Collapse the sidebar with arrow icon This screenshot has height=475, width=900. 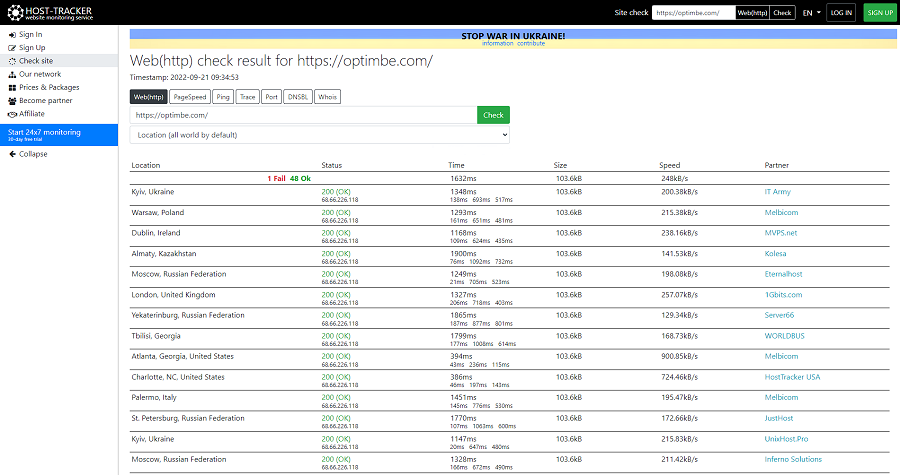(12, 154)
